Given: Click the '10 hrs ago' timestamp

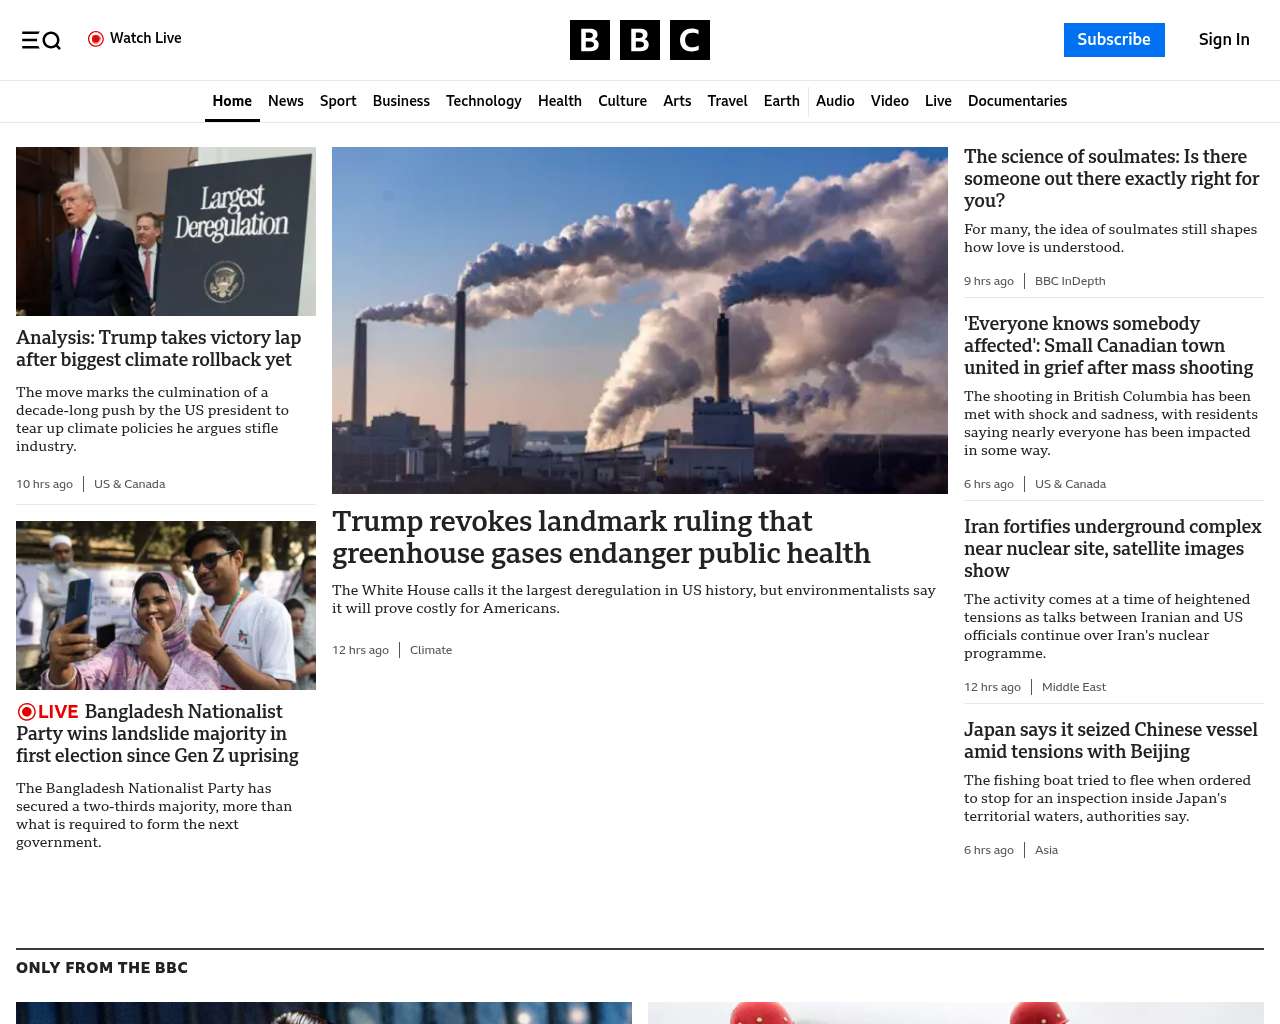Looking at the screenshot, I should (x=44, y=484).
